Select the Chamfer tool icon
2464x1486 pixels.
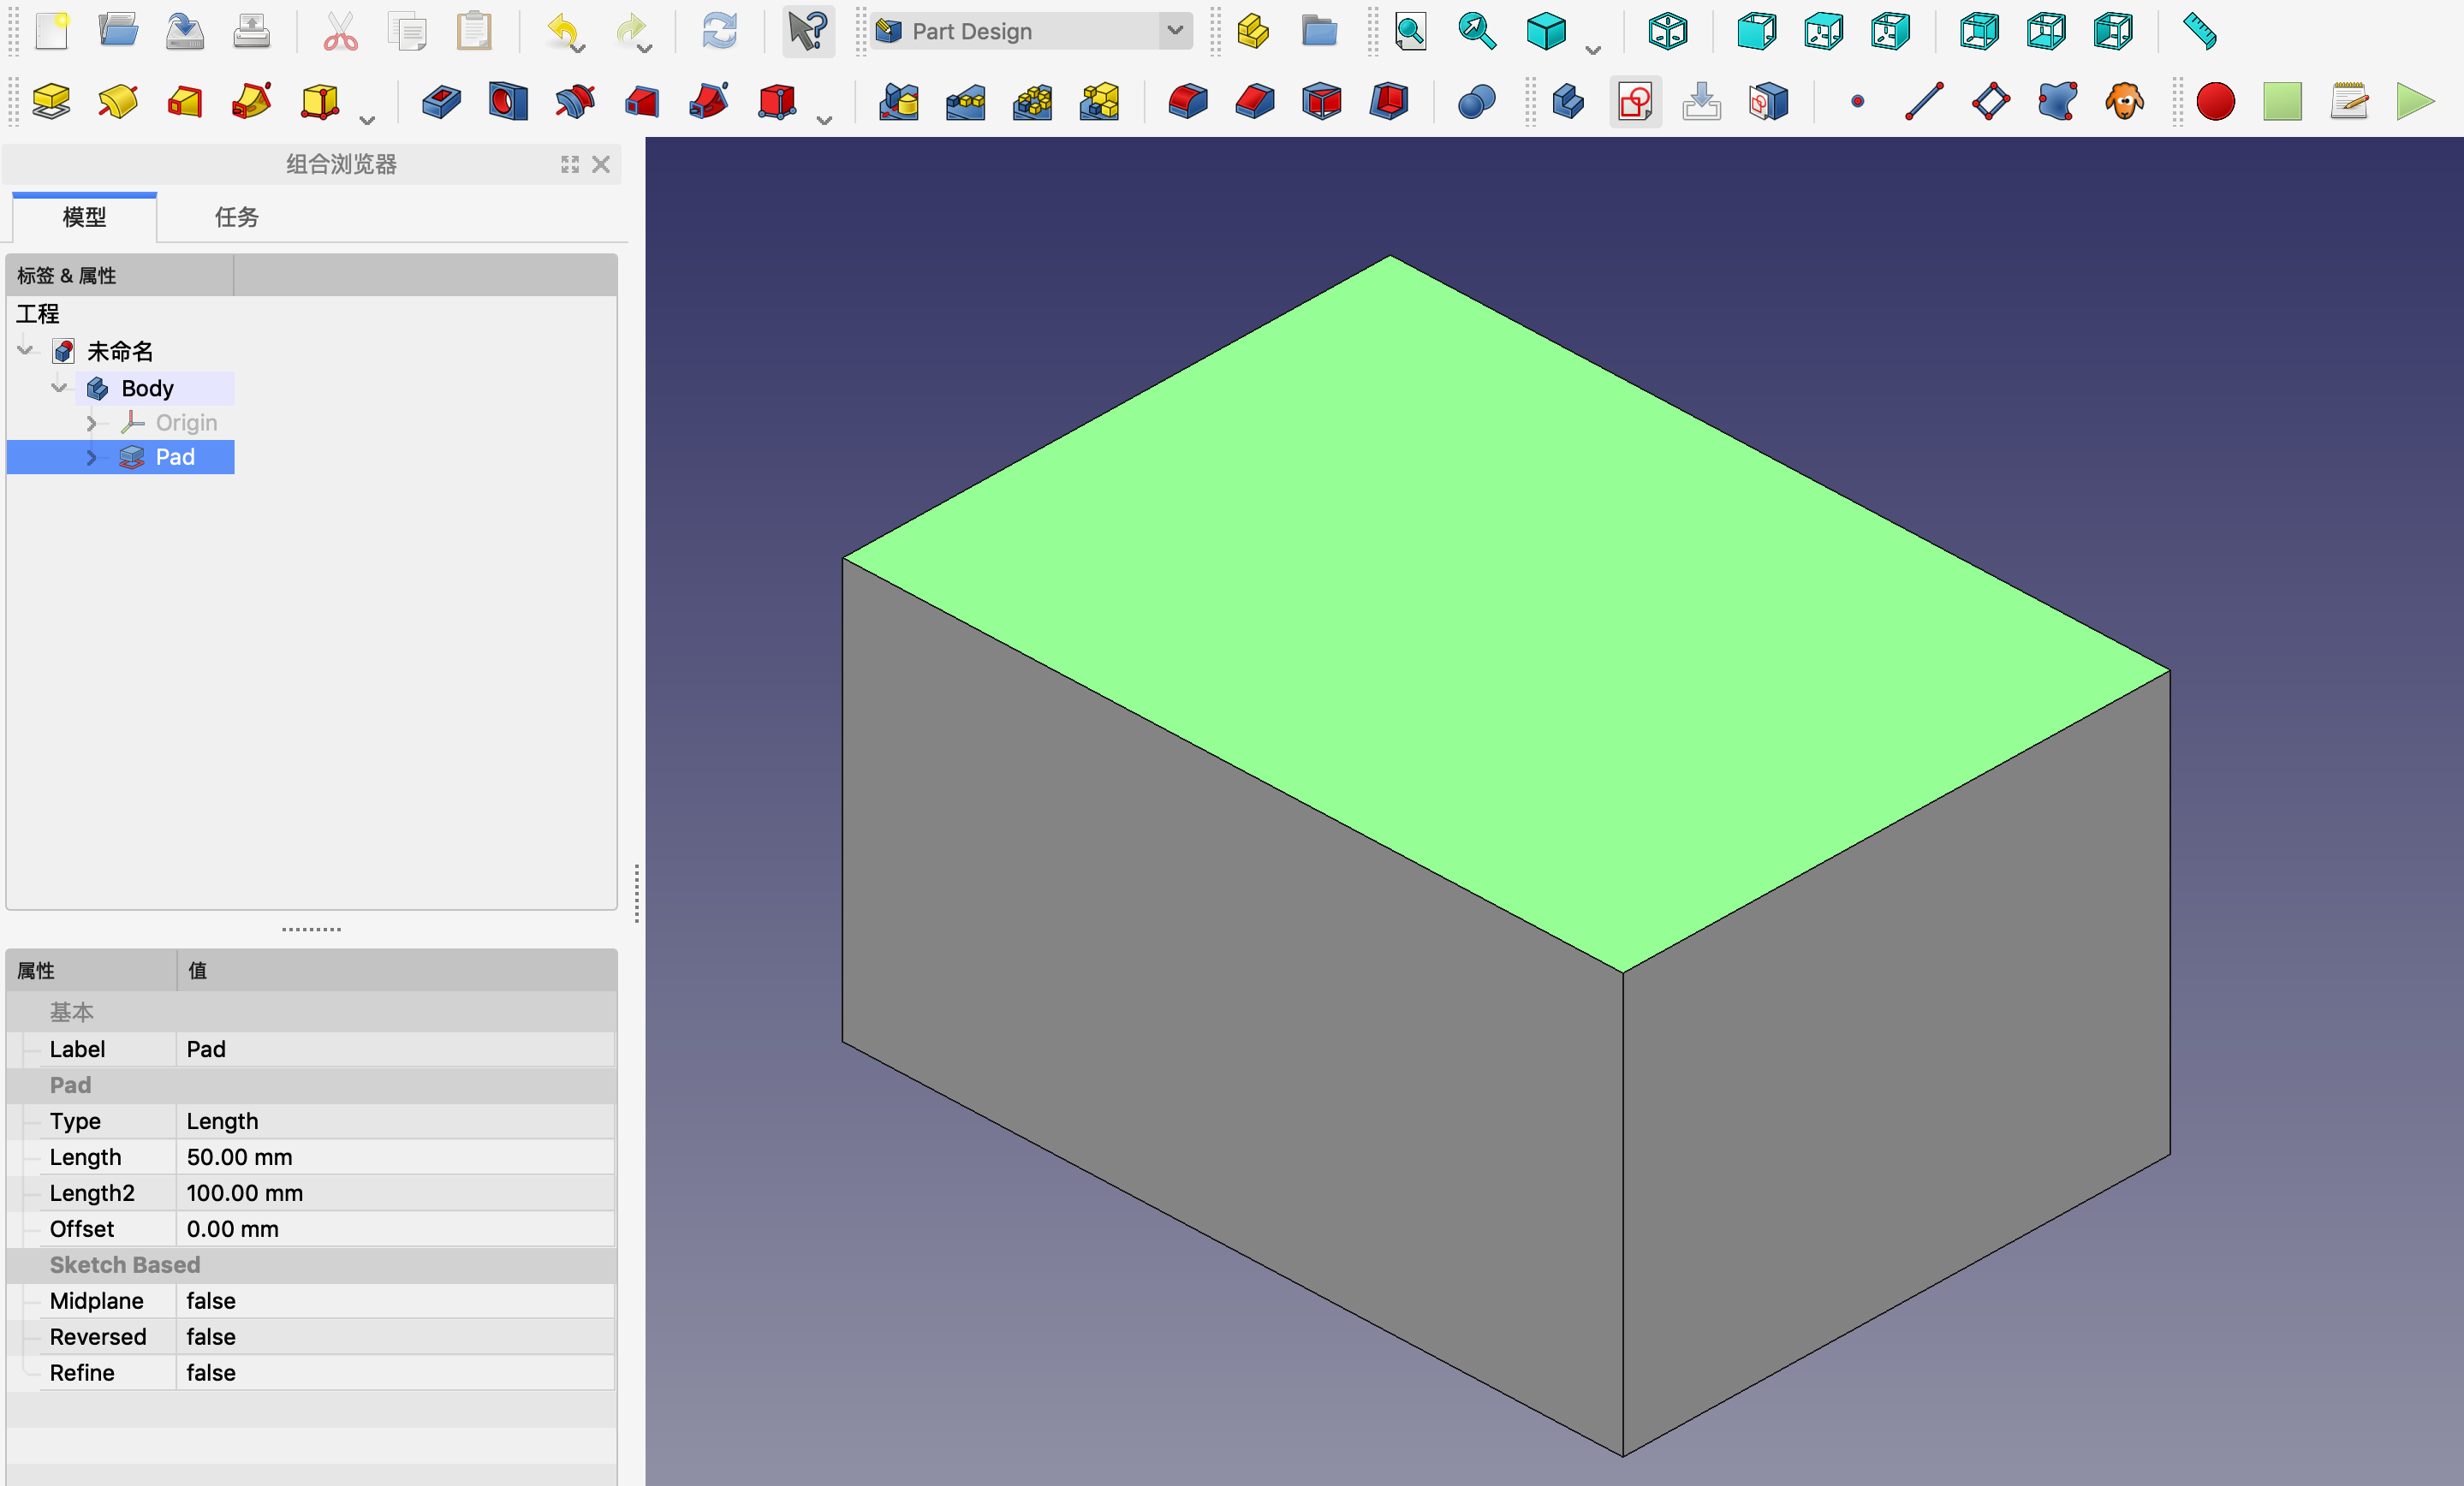[1254, 101]
